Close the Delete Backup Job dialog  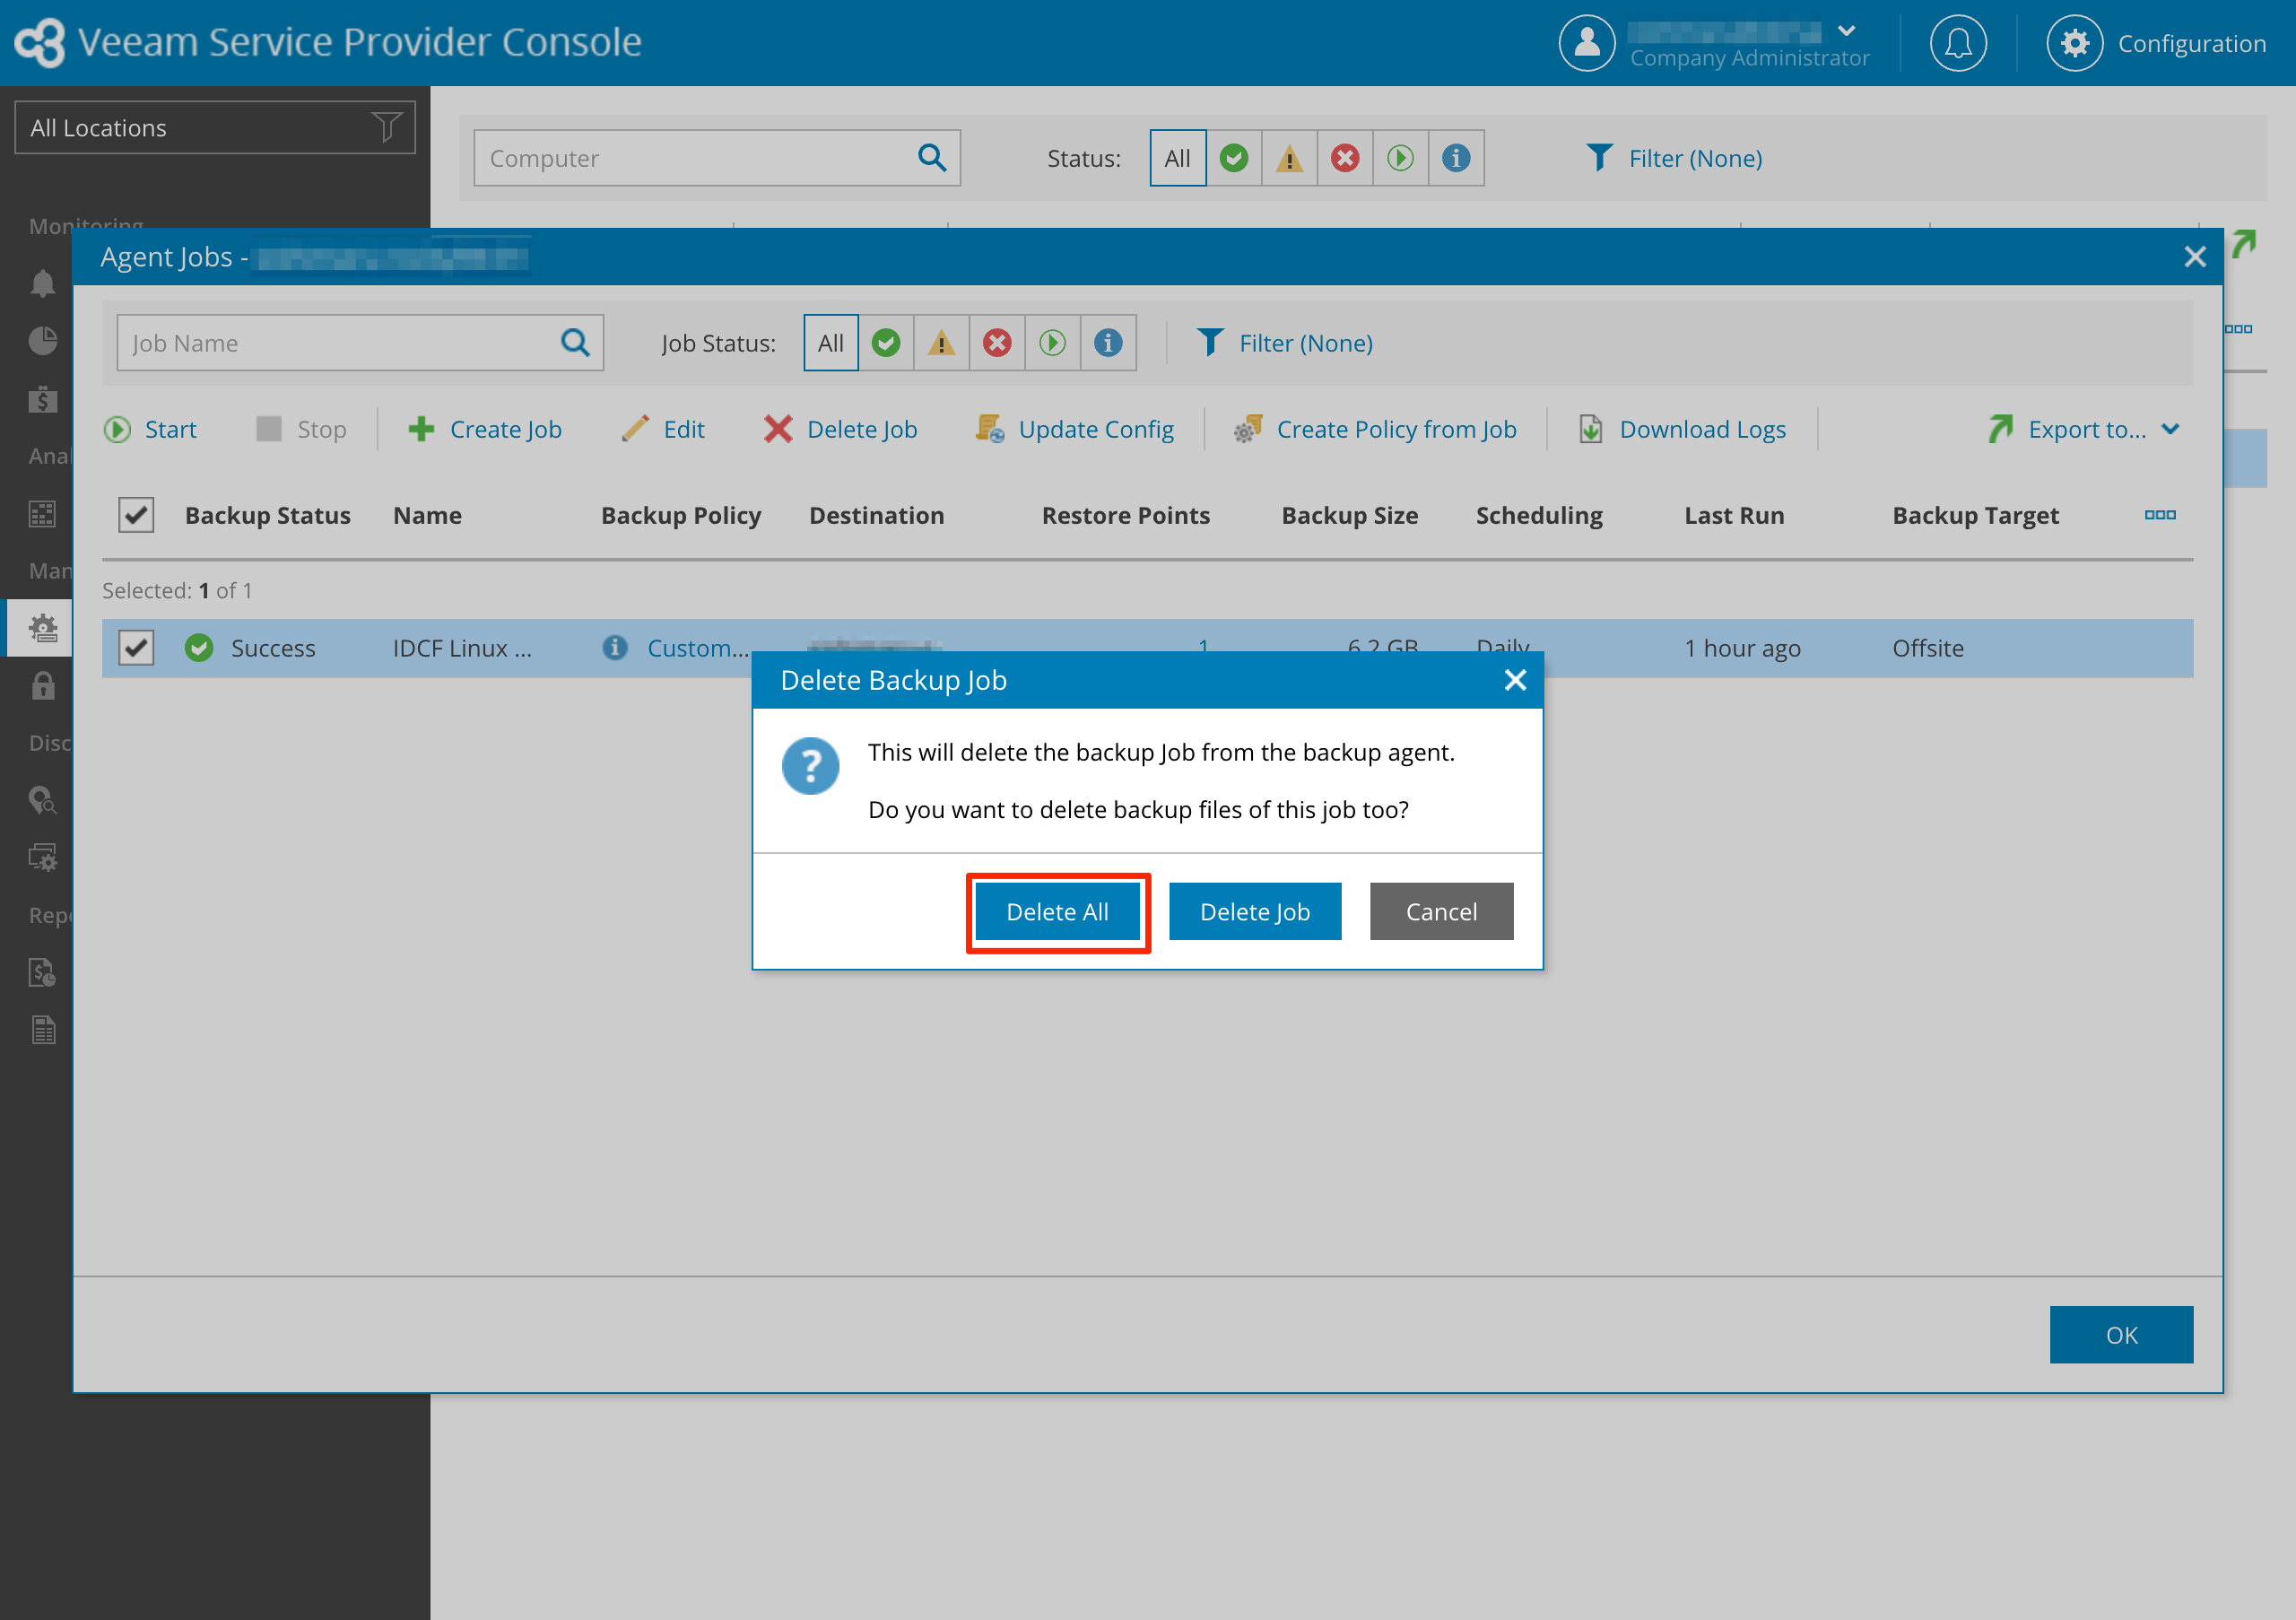(1515, 680)
